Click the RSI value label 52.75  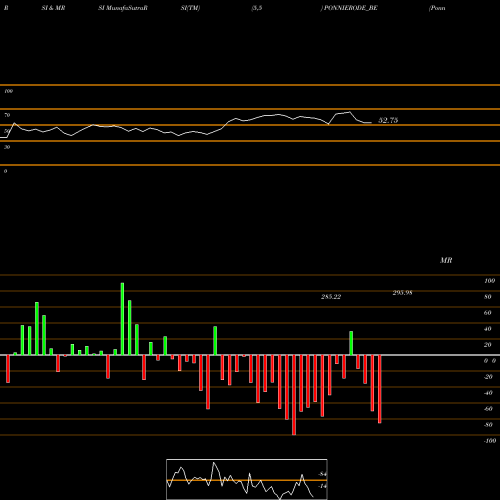point(388,120)
